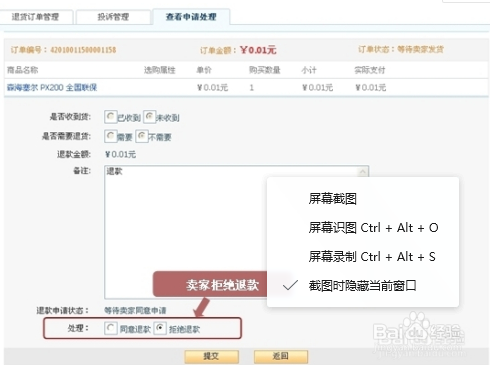Click the order amount ¥0.01元 in header
The width and height of the screenshot is (490, 365).
(258, 50)
